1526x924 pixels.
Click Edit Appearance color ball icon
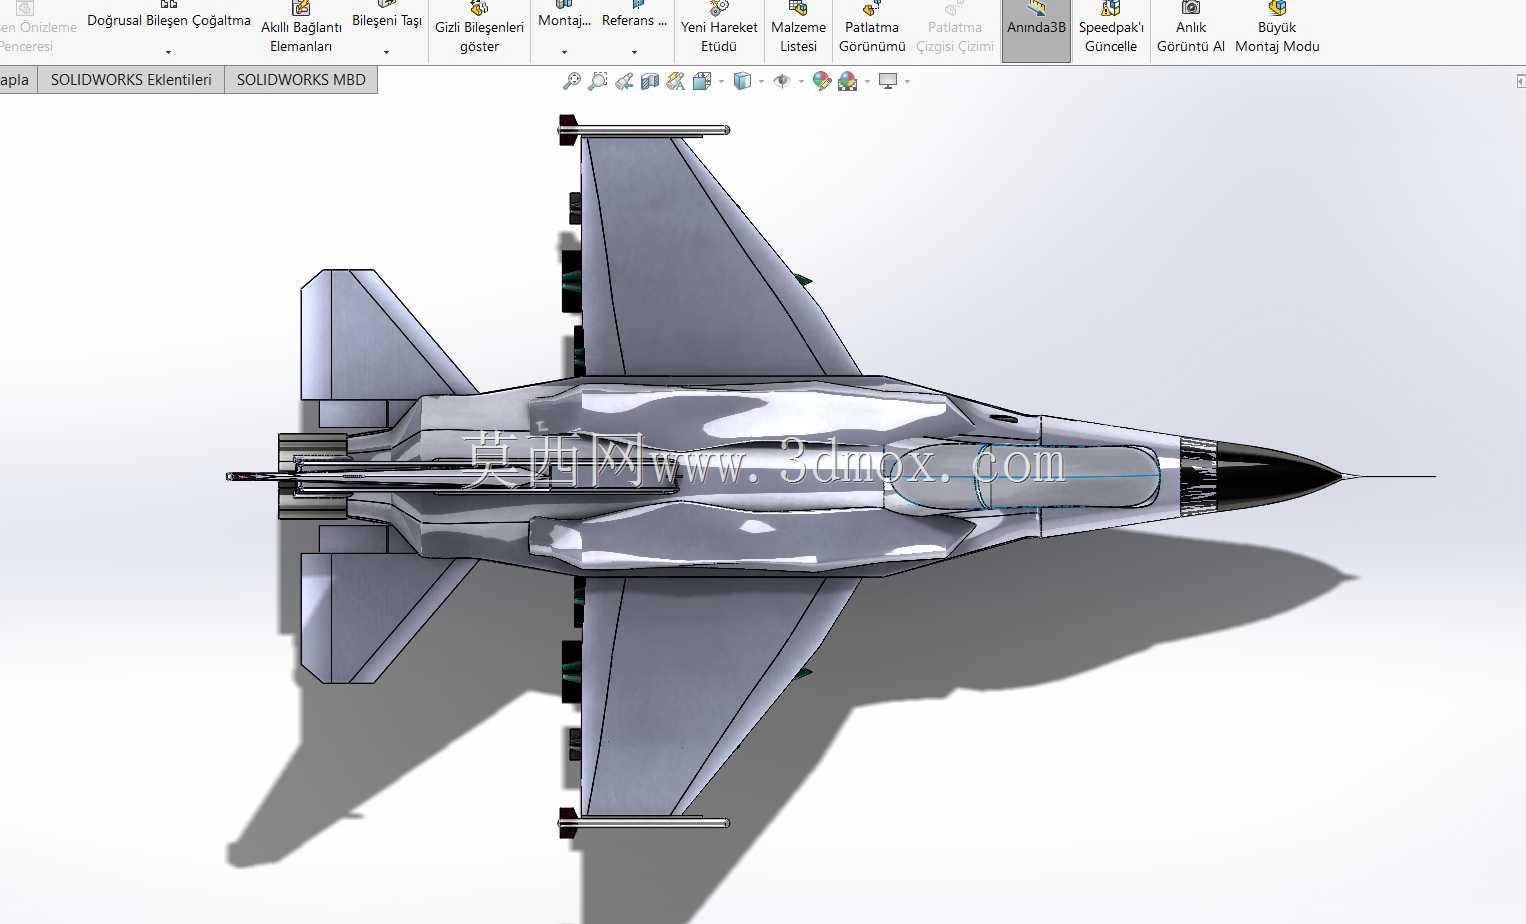(x=822, y=81)
